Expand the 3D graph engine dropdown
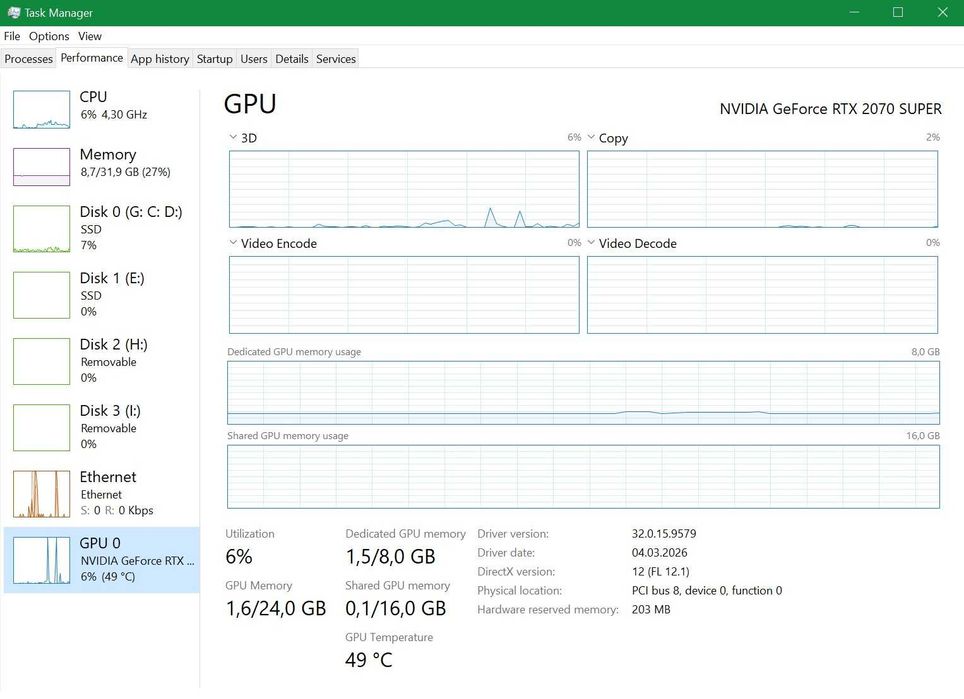The height and width of the screenshot is (699, 964). (233, 138)
